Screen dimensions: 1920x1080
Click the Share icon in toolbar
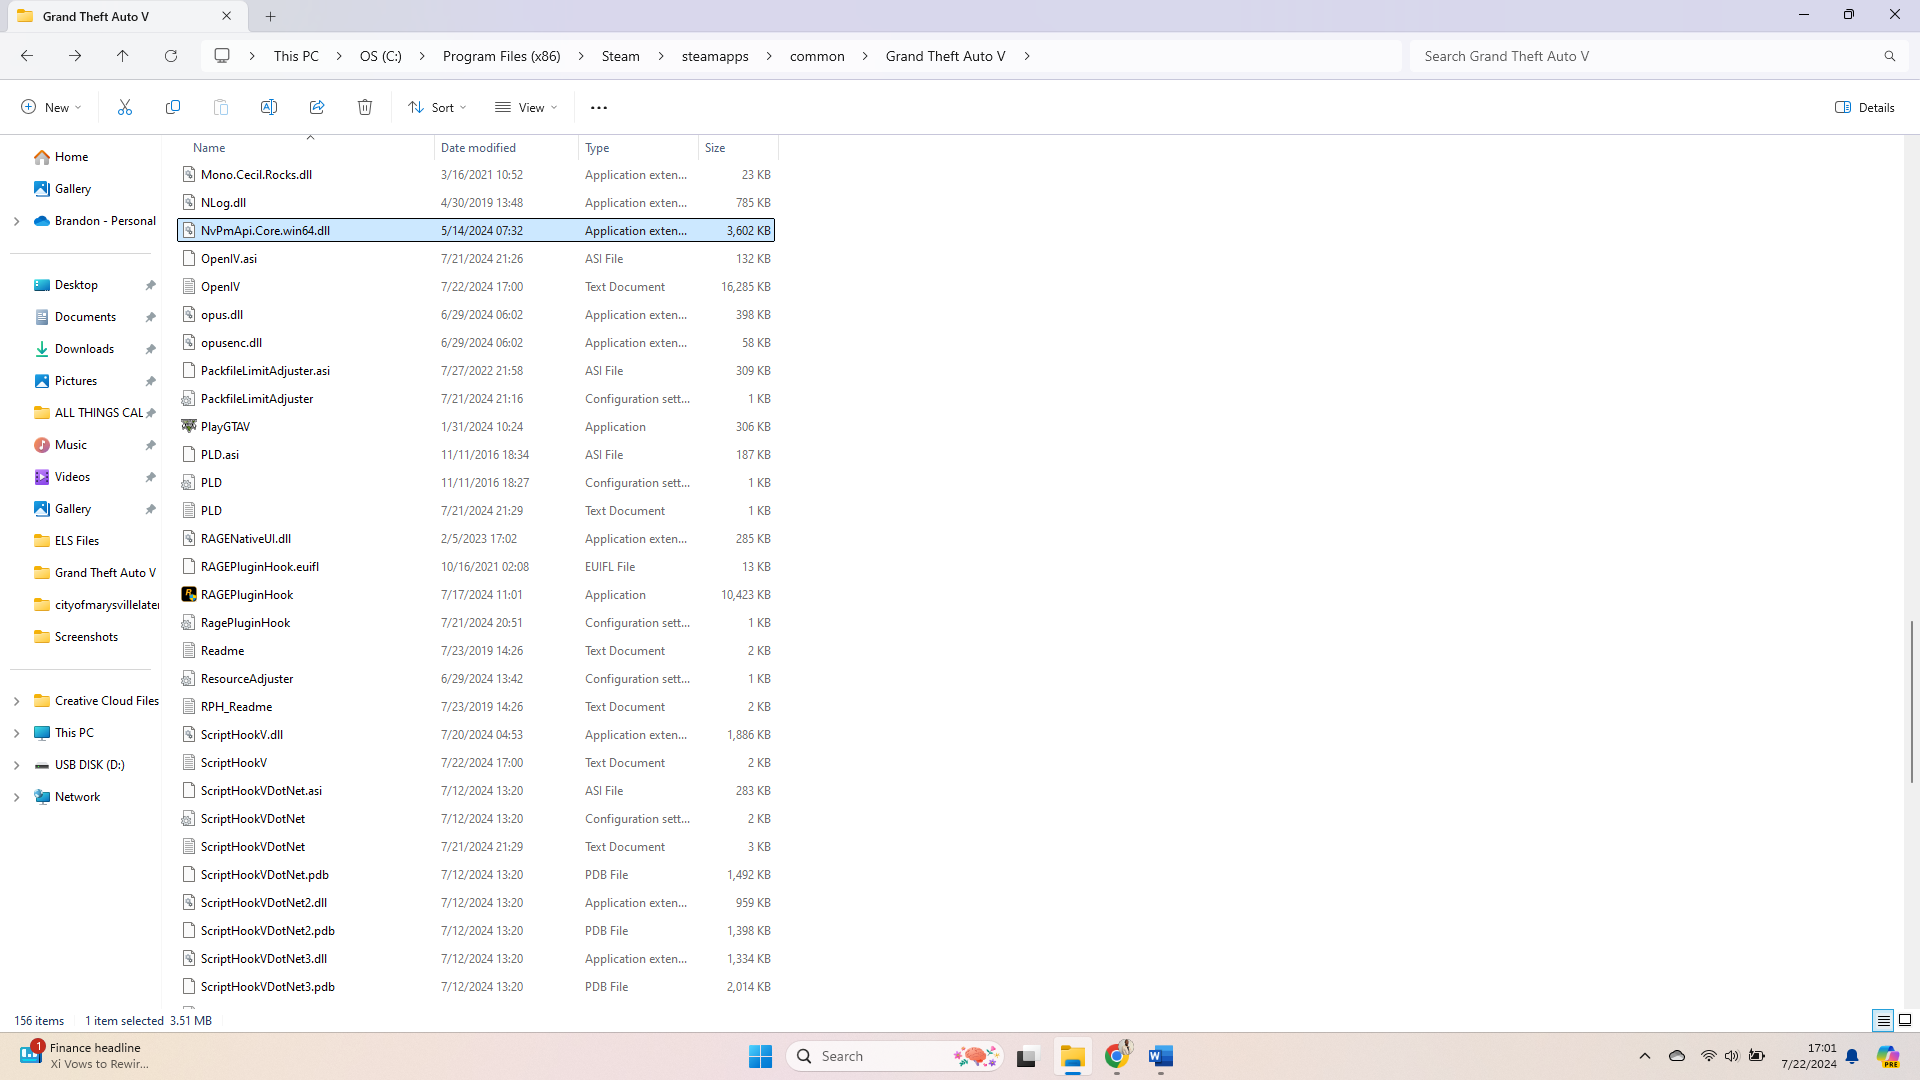(x=317, y=107)
